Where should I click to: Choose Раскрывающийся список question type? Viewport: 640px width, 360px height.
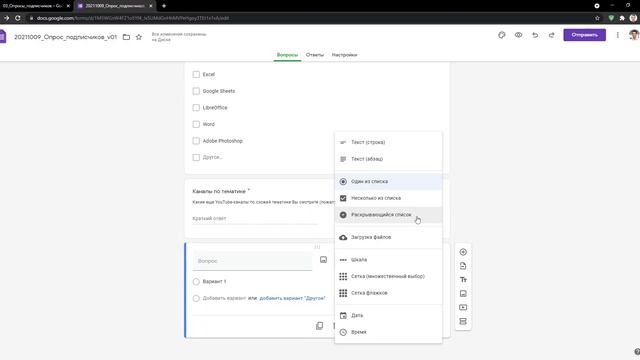coord(388,215)
